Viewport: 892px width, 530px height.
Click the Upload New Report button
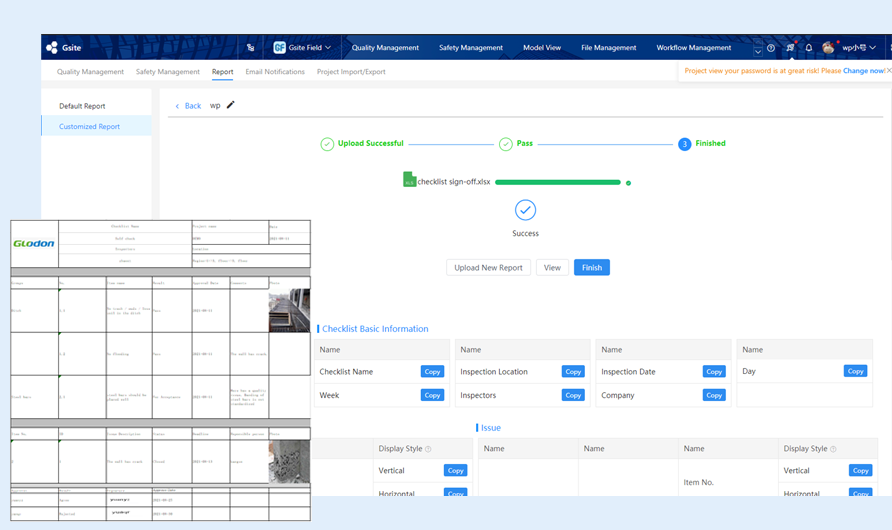click(x=488, y=268)
